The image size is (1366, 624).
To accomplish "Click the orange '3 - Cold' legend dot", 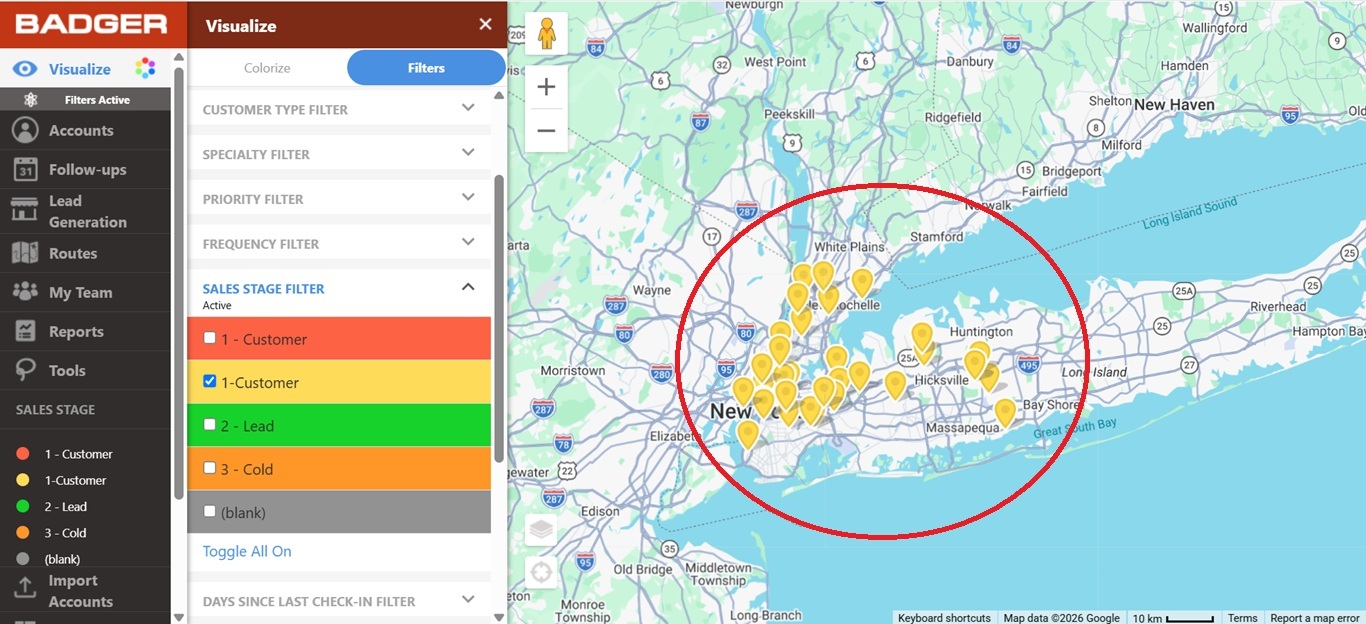I will click(x=23, y=533).
